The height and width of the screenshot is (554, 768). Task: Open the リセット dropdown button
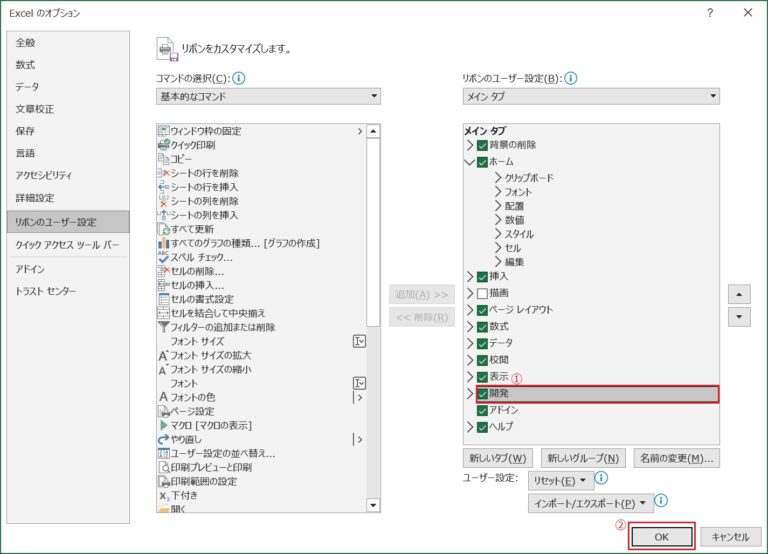[560, 481]
